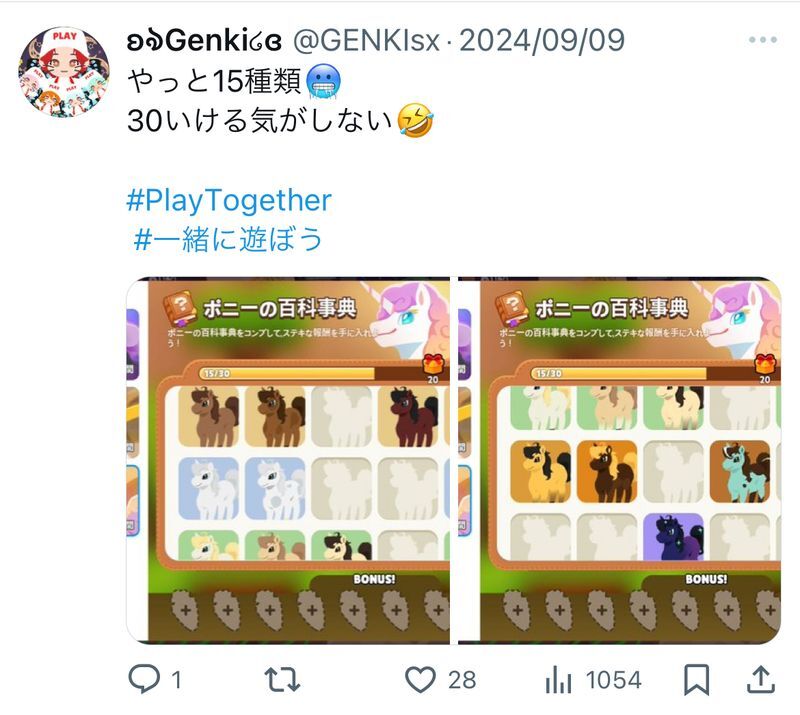Viewport: 800px width, 715px height.
Task: Click the Genki display name
Action: click(x=204, y=40)
